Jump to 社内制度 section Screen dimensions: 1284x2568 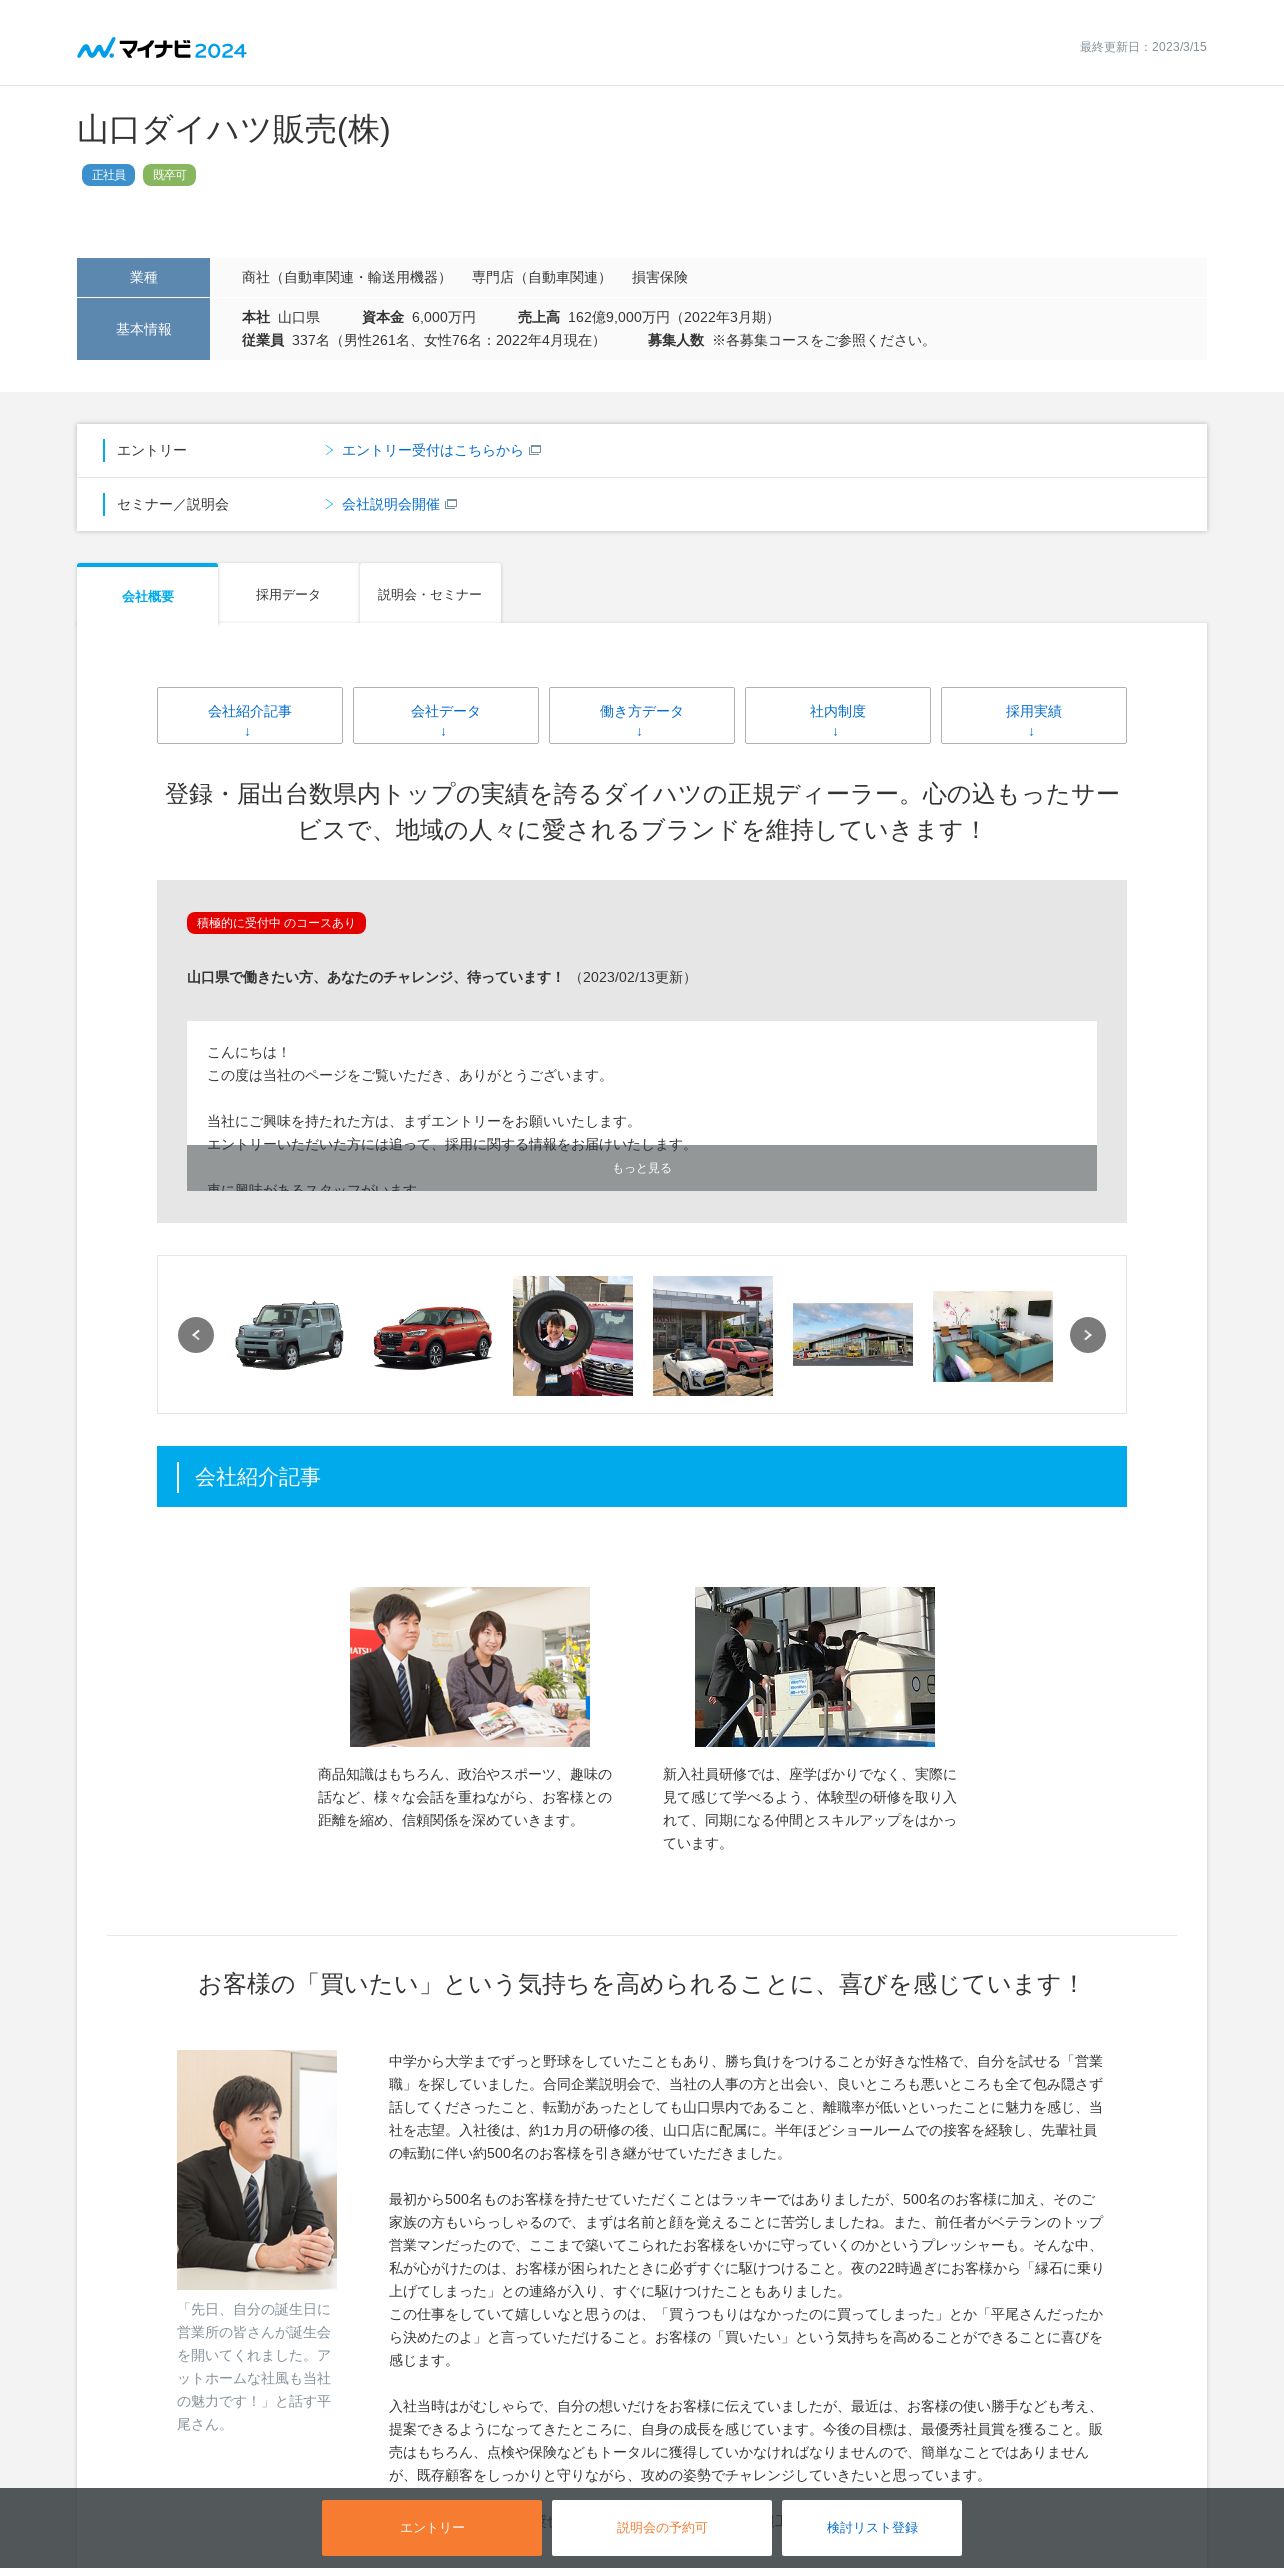coord(838,715)
